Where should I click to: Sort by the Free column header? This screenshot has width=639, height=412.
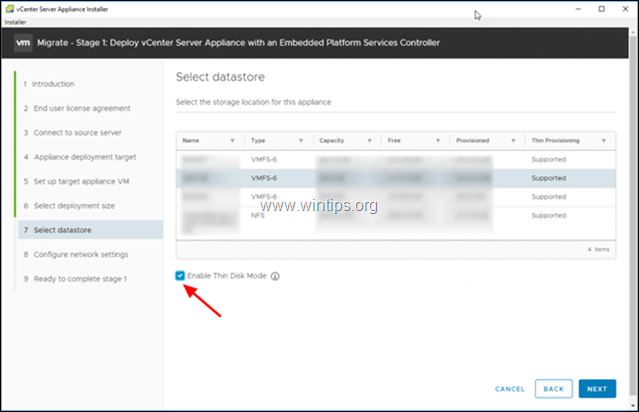[394, 141]
